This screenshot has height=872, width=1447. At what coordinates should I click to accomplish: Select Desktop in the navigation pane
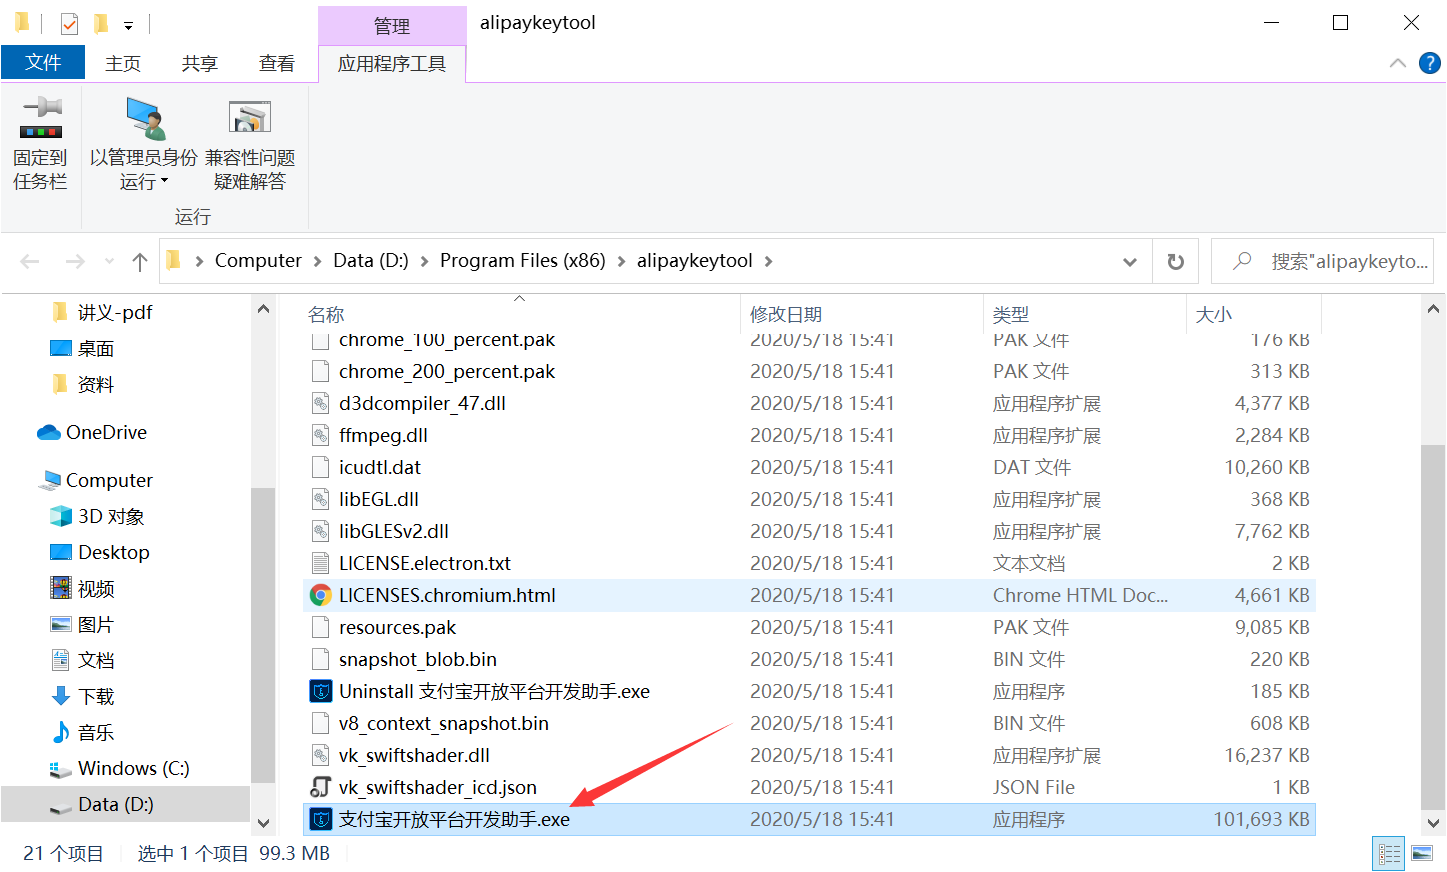point(114,553)
